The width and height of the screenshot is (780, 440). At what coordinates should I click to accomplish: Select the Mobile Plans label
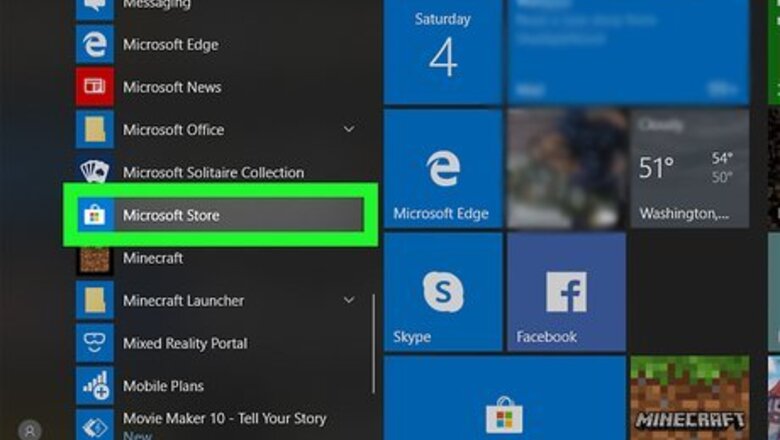pyautogui.click(x=163, y=386)
